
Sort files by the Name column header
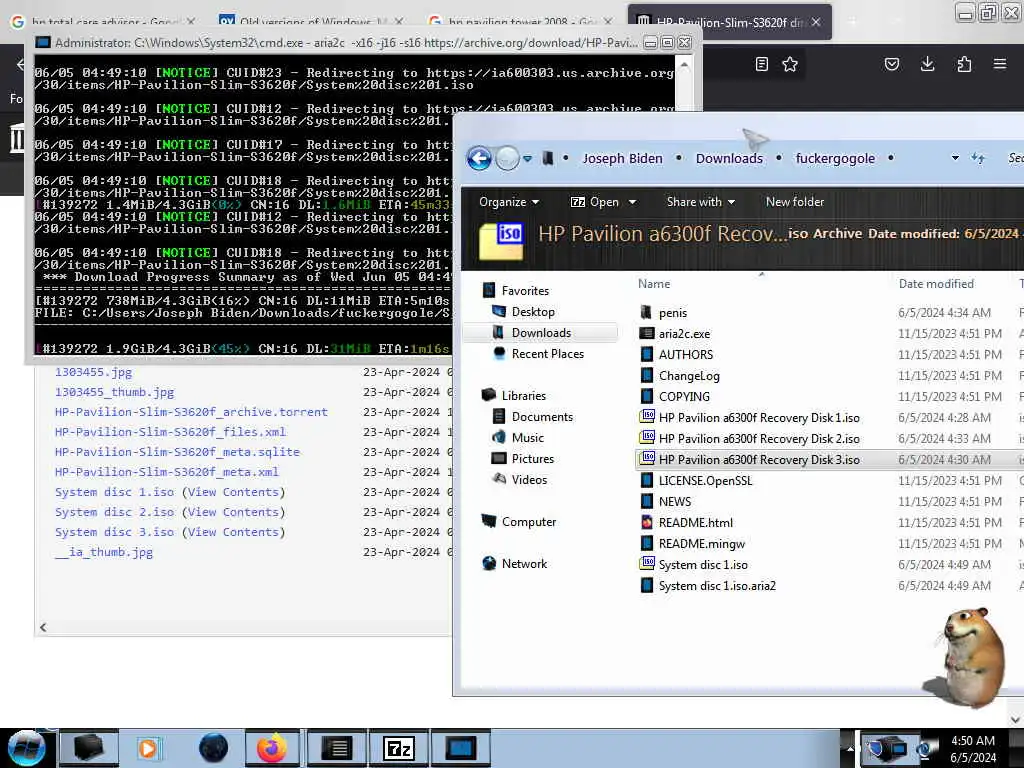(654, 283)
